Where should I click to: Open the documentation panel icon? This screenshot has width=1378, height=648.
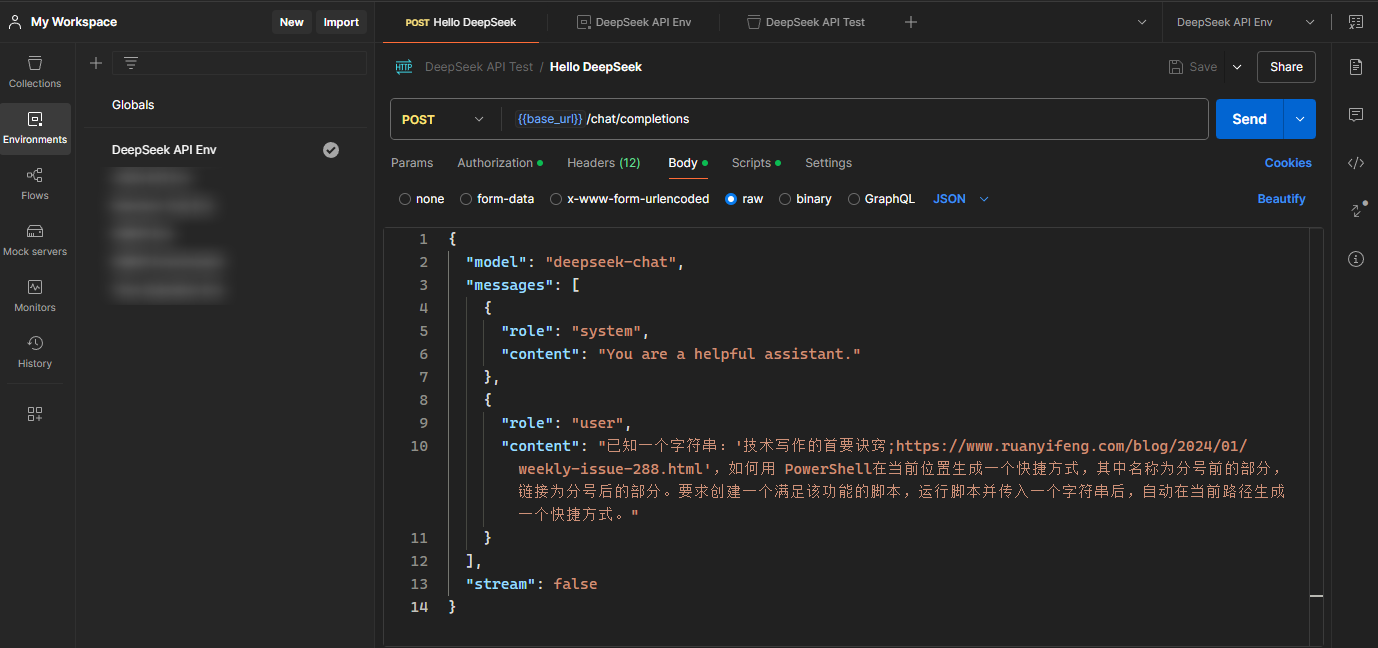[1356, 67]
